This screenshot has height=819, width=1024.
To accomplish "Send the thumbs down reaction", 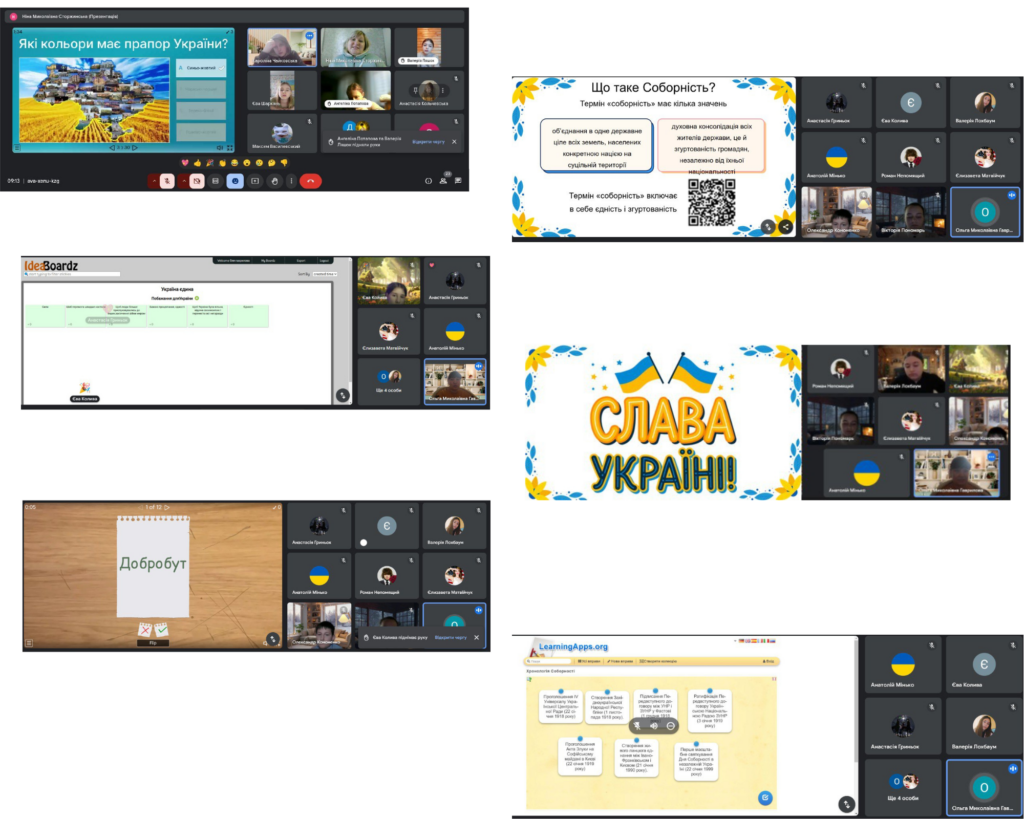I will click(284, 163).
